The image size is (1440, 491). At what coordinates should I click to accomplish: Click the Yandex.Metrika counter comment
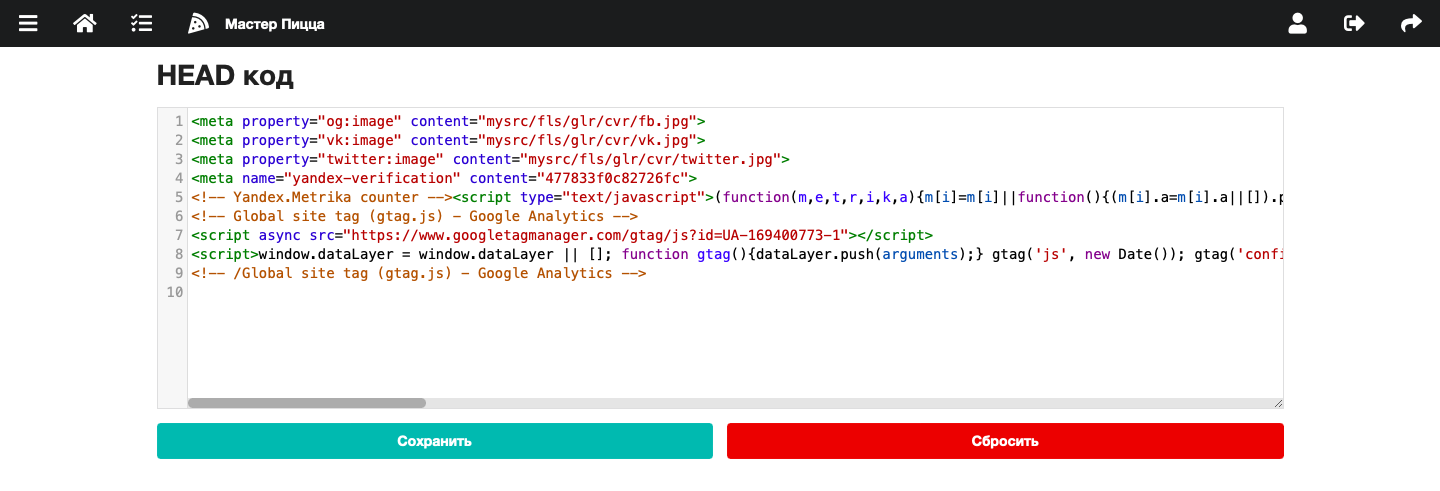pos(322,197)
